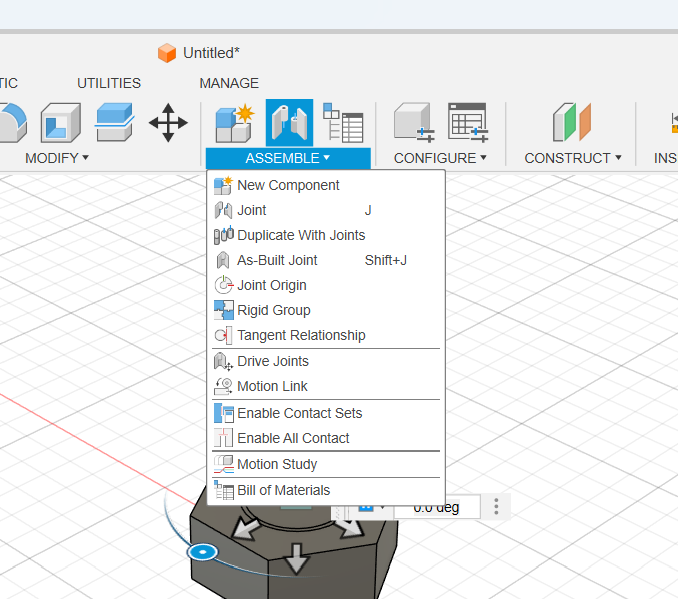
Task: Click the highlighted Joint toolbar icon
Action: click(x=289, y=123)
